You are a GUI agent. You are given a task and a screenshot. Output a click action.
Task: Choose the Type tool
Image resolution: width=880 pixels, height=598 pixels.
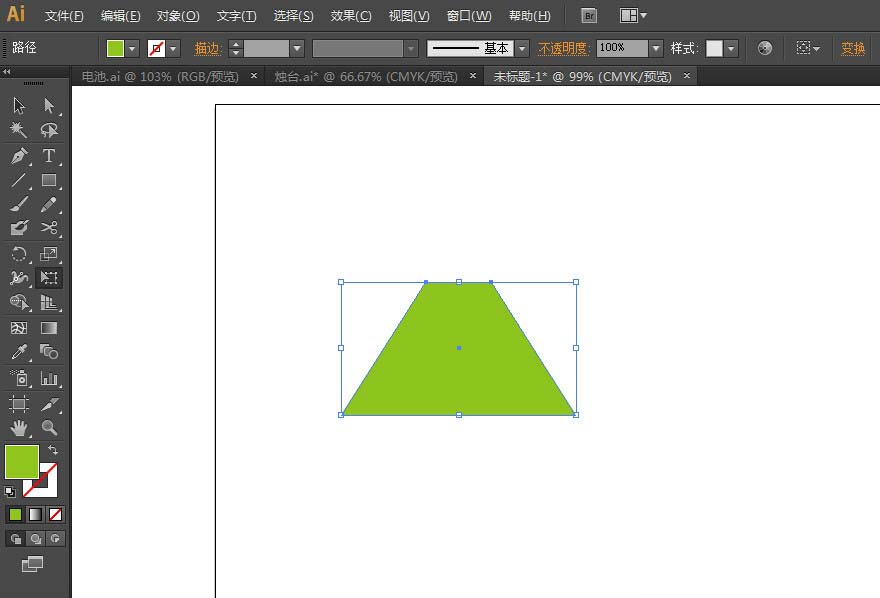click(x=49, y=156)
